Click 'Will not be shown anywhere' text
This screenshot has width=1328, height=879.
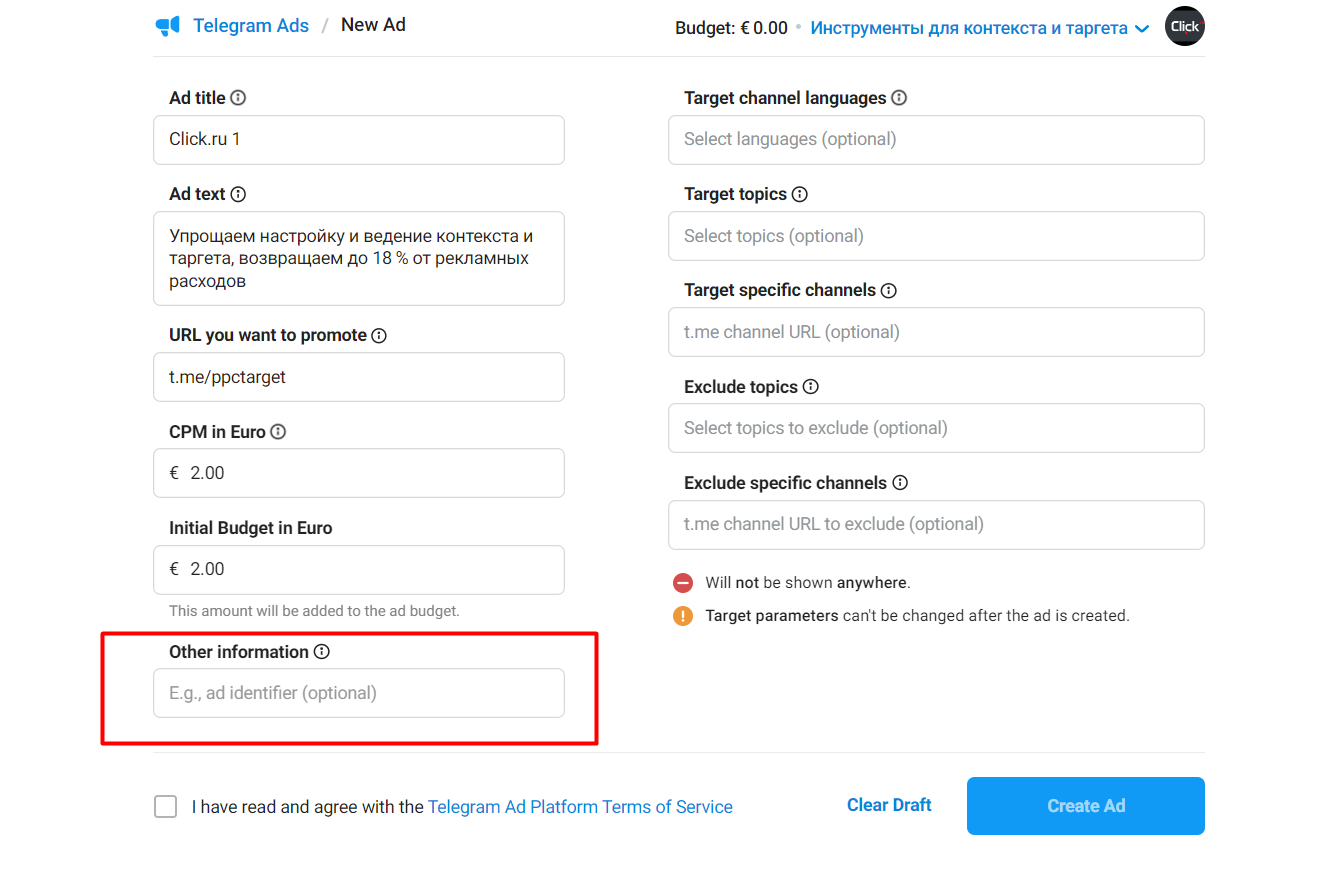pyautogui.click(x=808, y=583)
